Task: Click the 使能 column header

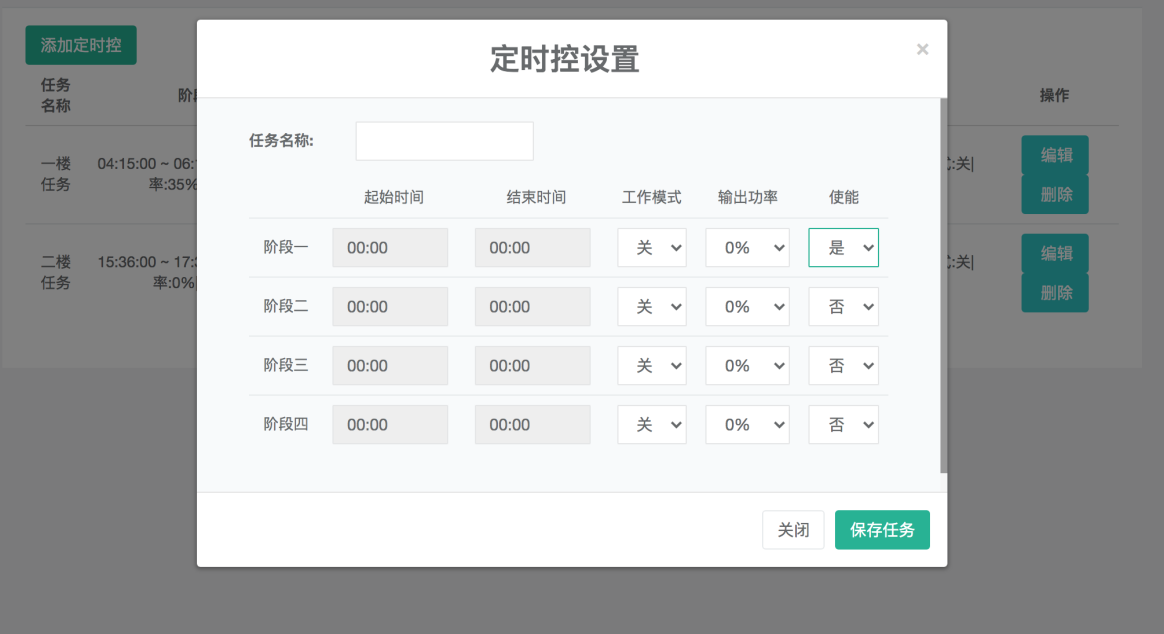Action: click(843, 197)
